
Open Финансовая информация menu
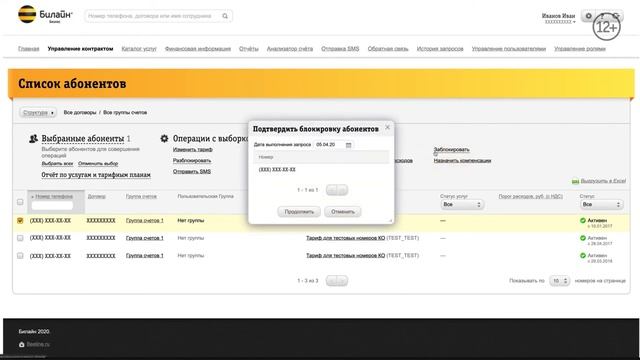[198, 49]
